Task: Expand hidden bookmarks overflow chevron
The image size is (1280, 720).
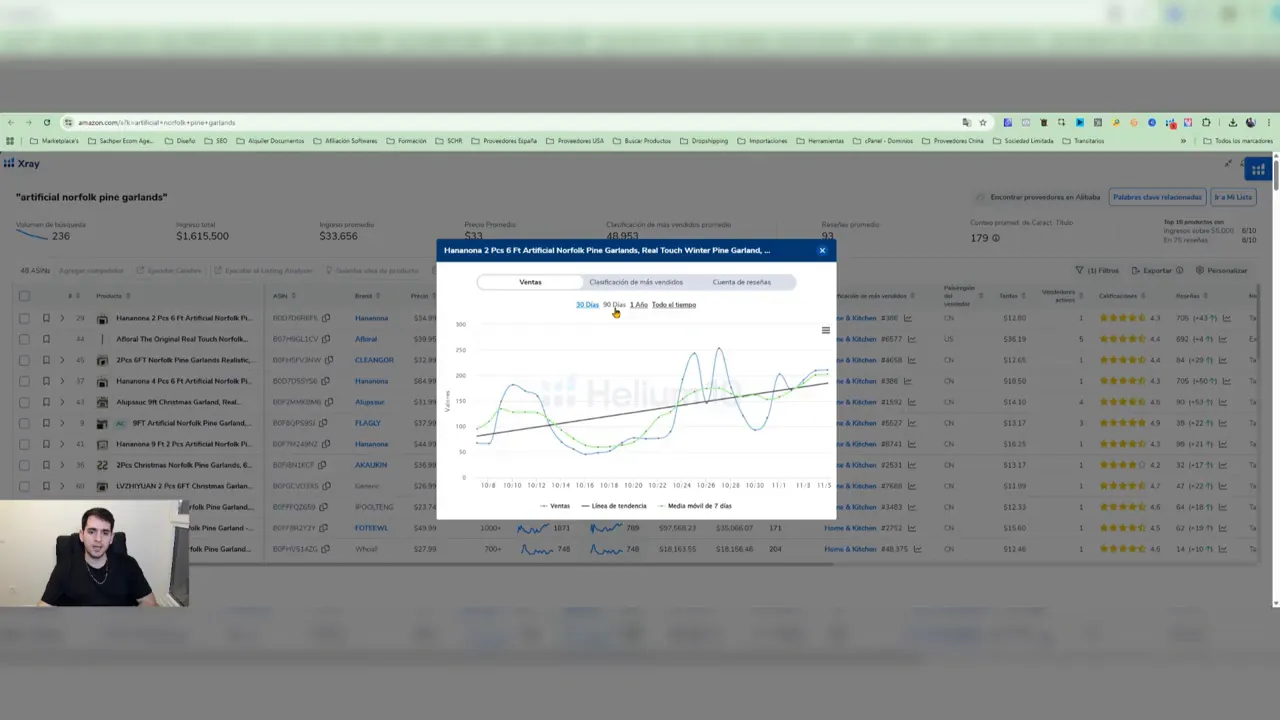Action: pyautogui.click(x=1183, y=141)
